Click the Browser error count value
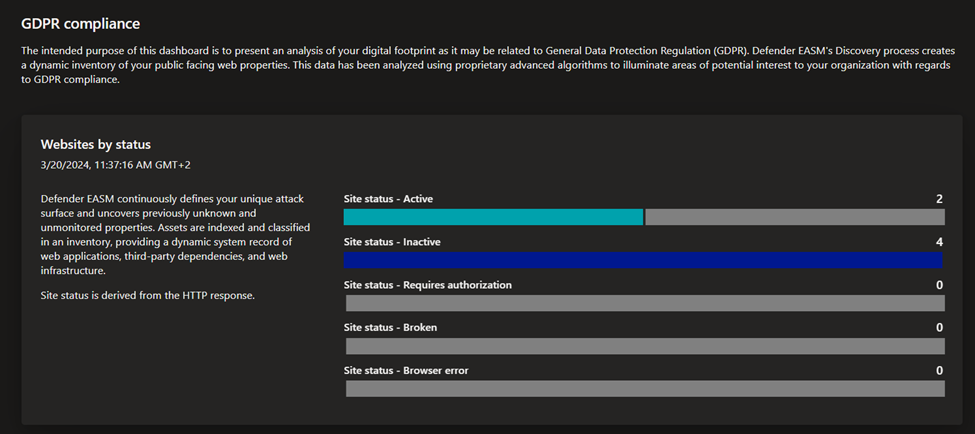The image size is (975, 434). tap(940, 371)
